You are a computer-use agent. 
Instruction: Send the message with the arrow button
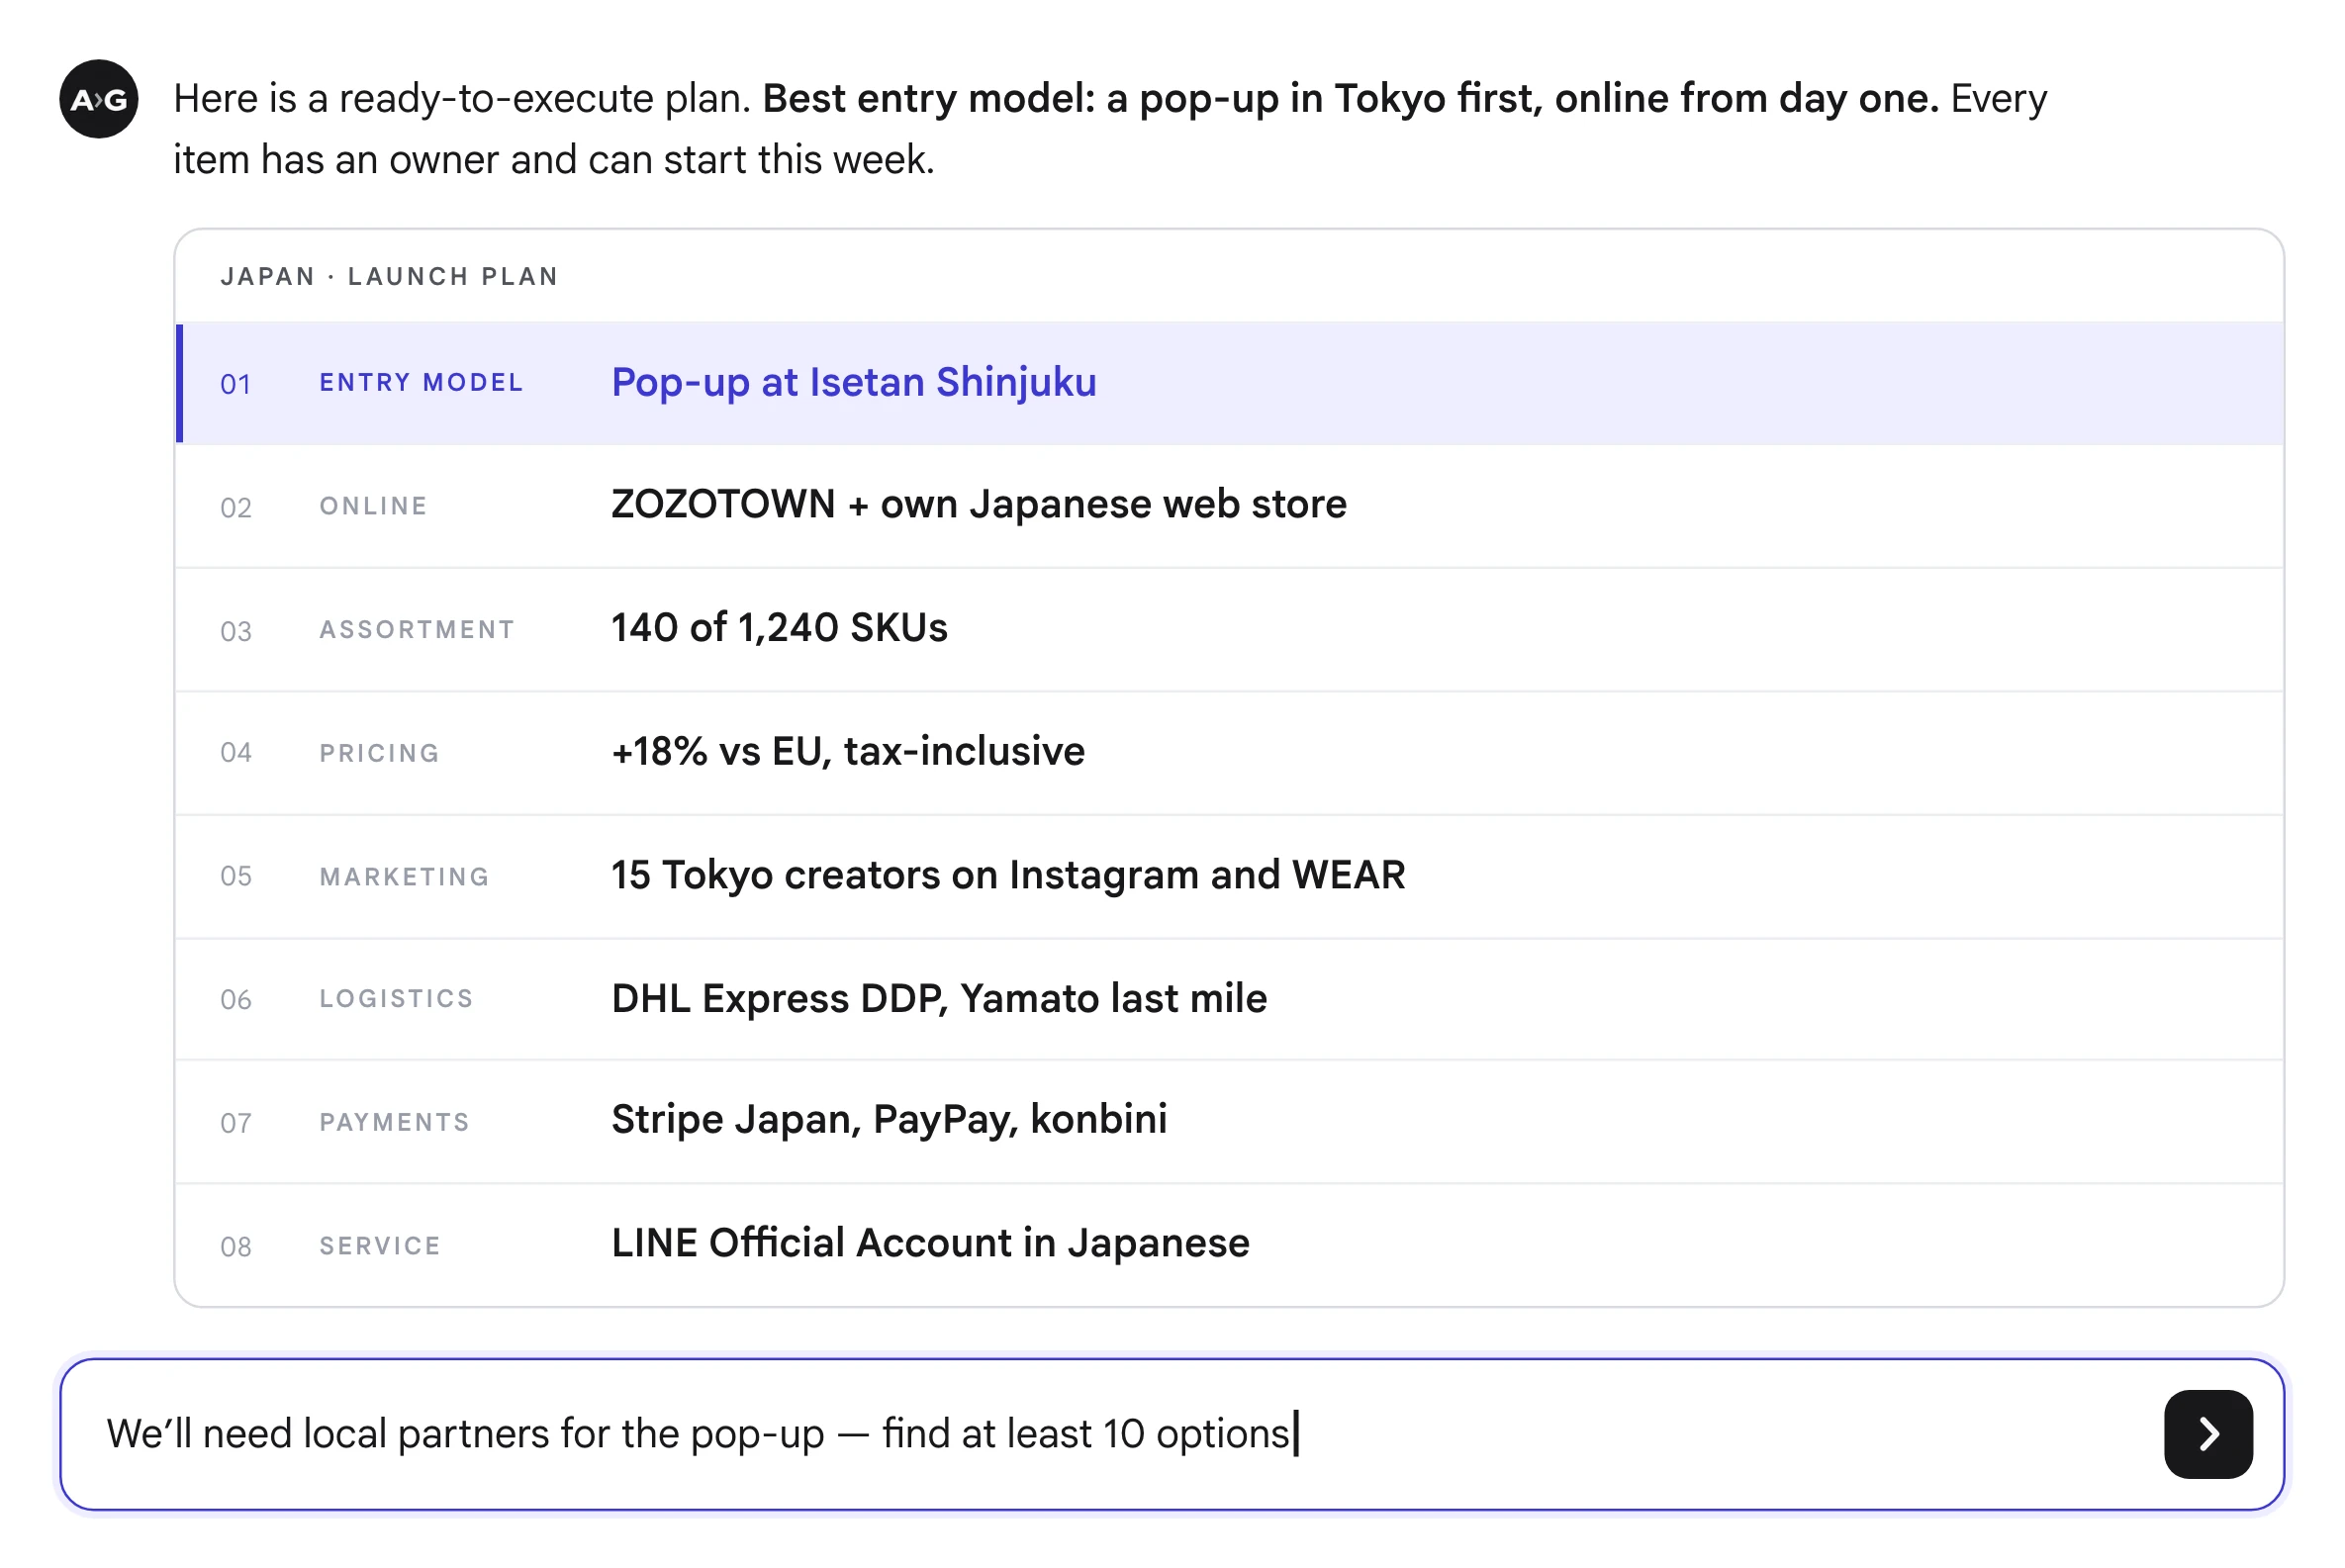(2207, 1433)
